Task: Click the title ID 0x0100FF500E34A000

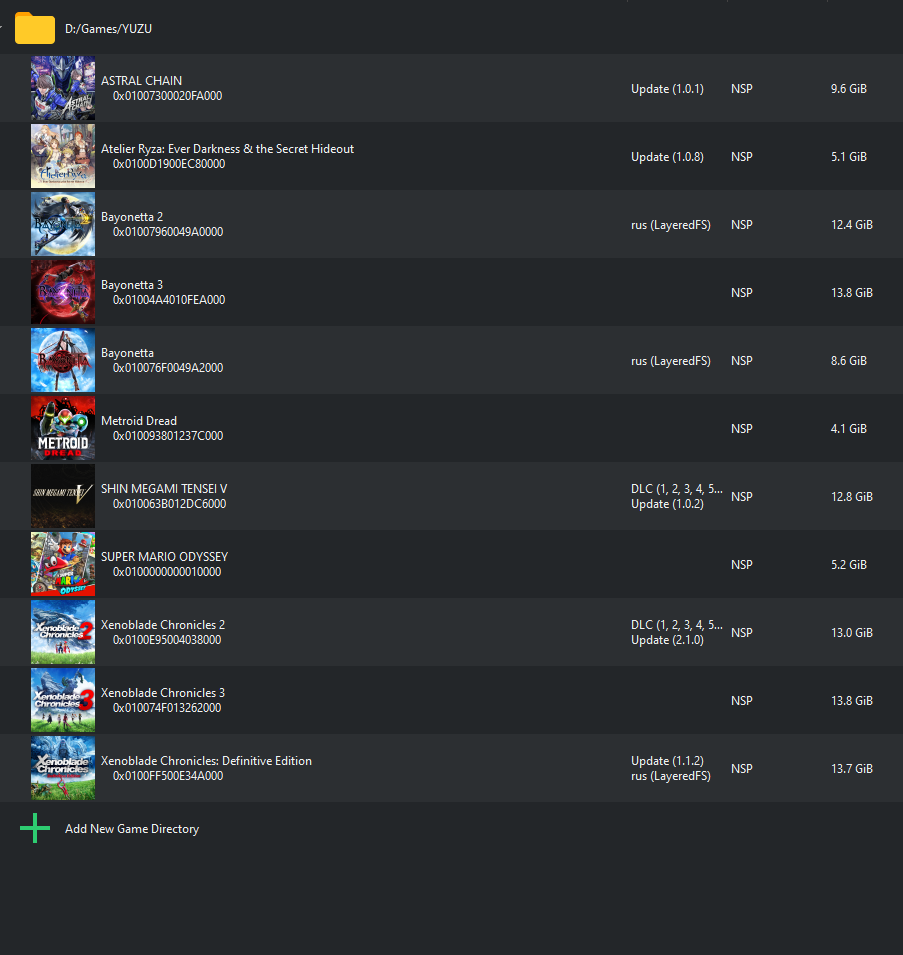Action: coord(168,776)
